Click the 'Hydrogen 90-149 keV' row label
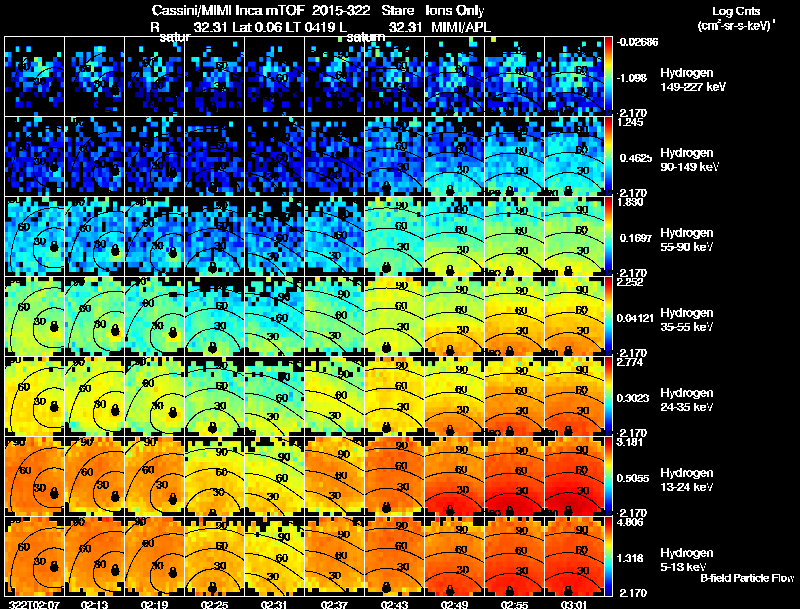 point(689,160)
